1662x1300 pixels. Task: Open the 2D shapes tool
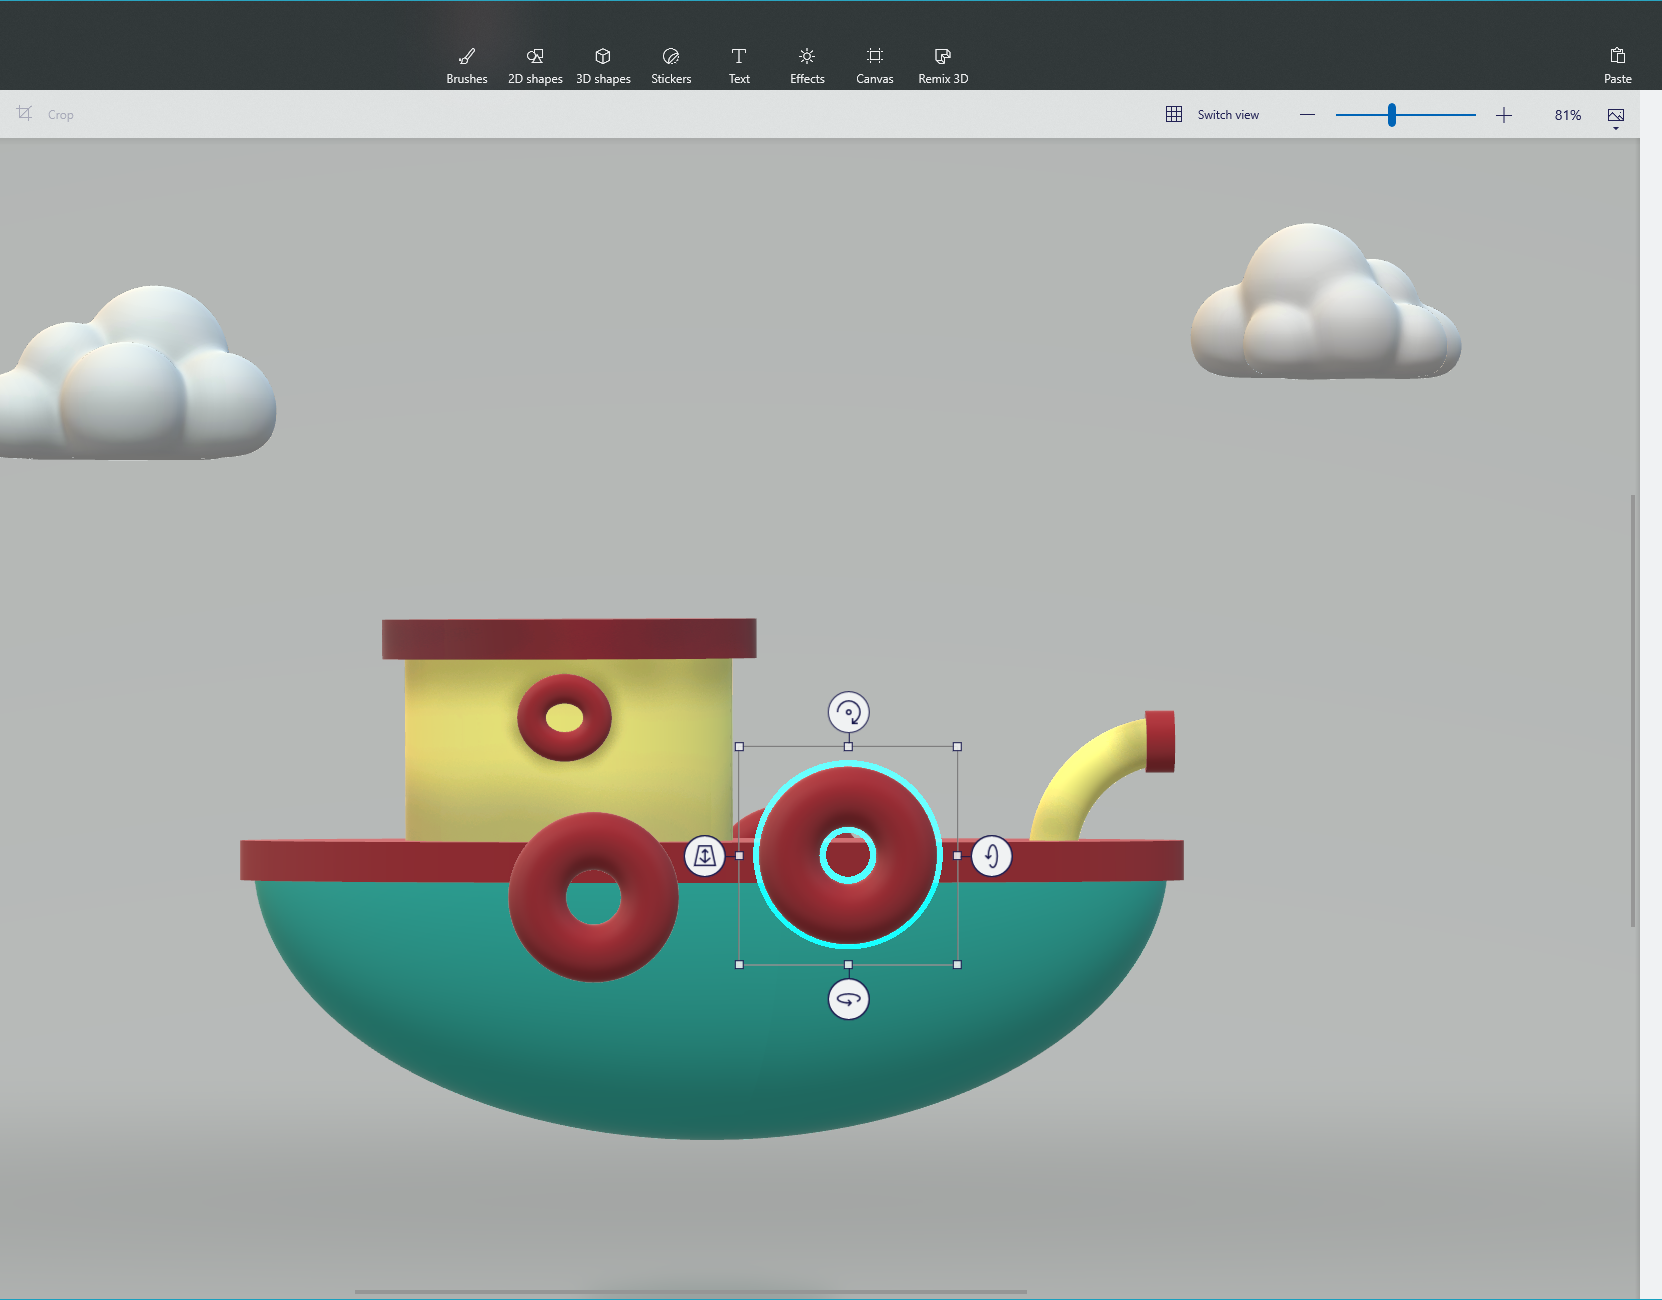tap(535, 65)
